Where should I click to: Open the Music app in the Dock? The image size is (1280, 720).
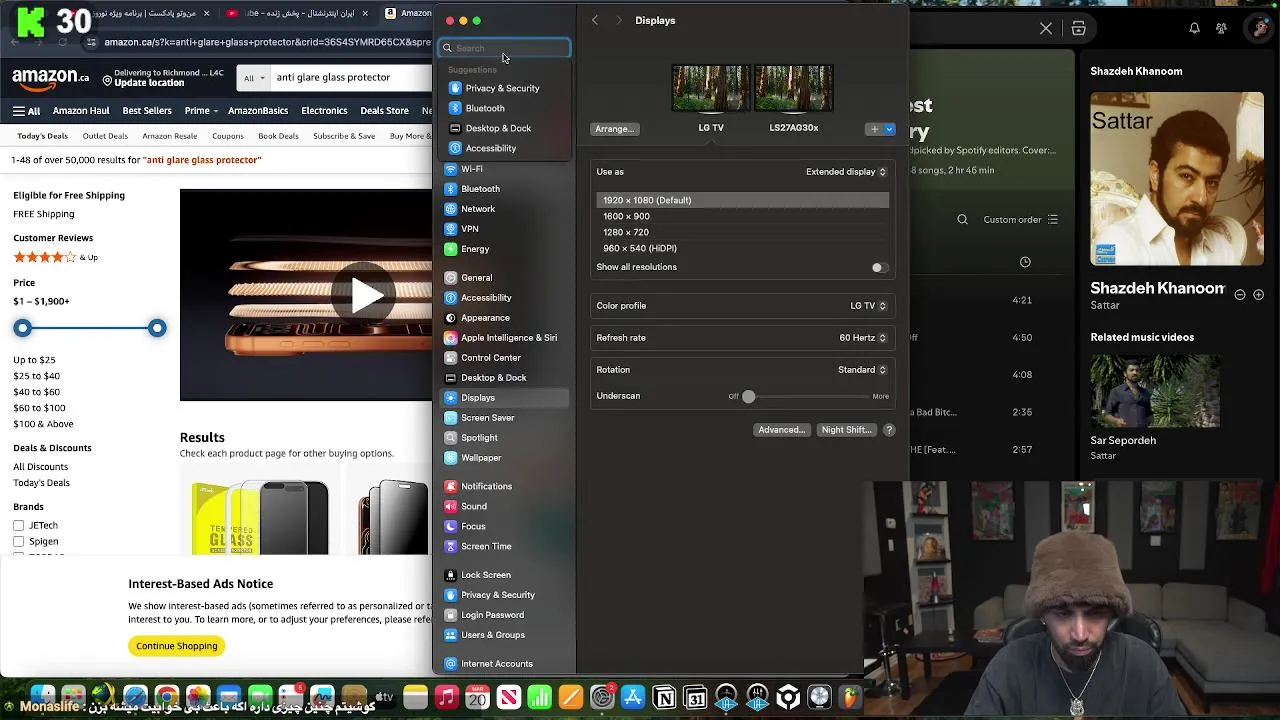click(x=447, y=697)
